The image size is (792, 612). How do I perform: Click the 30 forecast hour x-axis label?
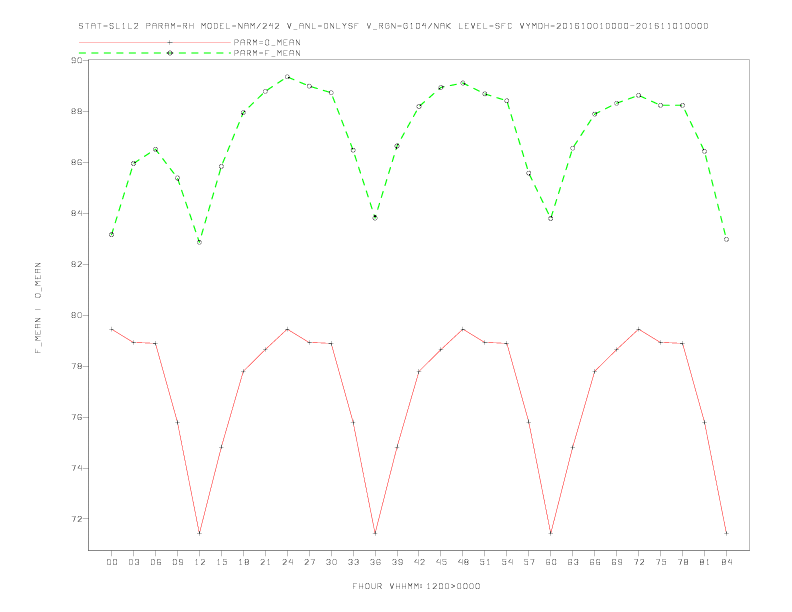coord(331,562)
